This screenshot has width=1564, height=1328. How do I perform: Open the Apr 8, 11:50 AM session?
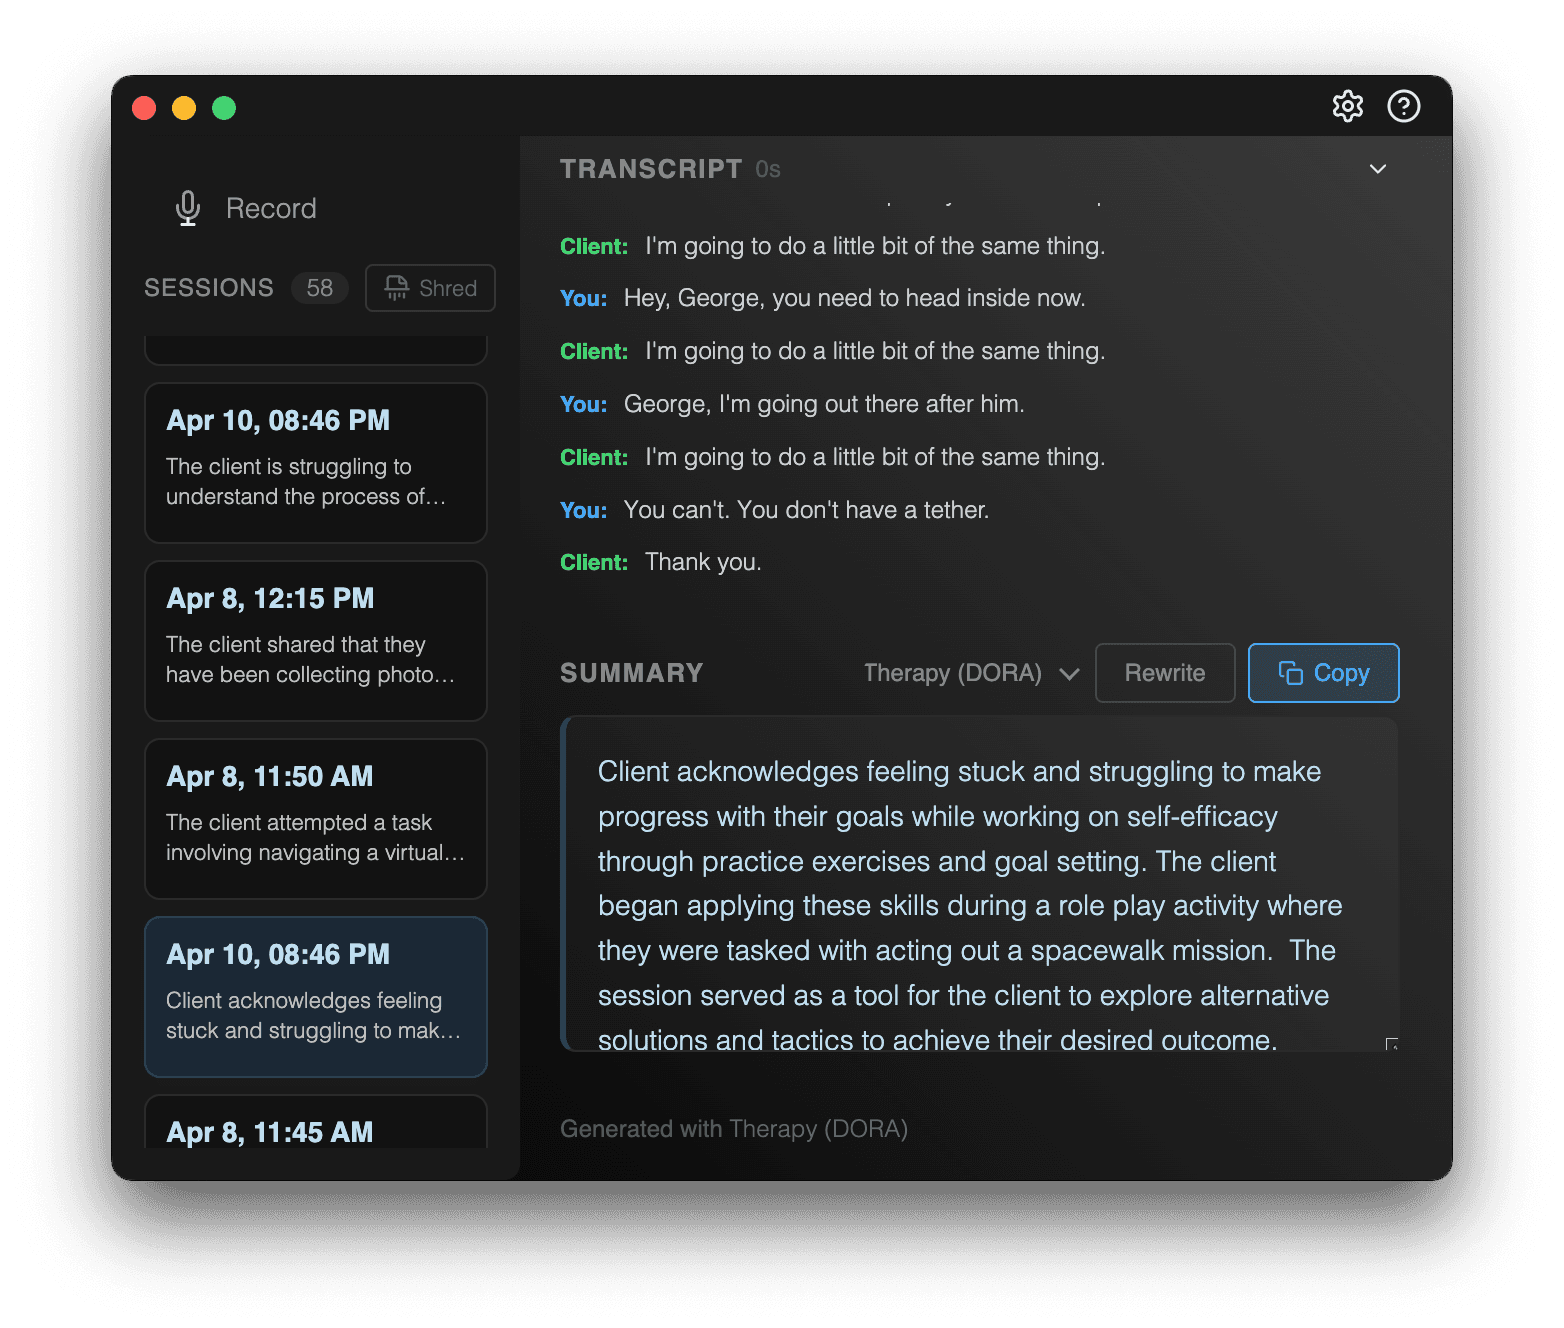pyautogui.click(x=315, y=818)
